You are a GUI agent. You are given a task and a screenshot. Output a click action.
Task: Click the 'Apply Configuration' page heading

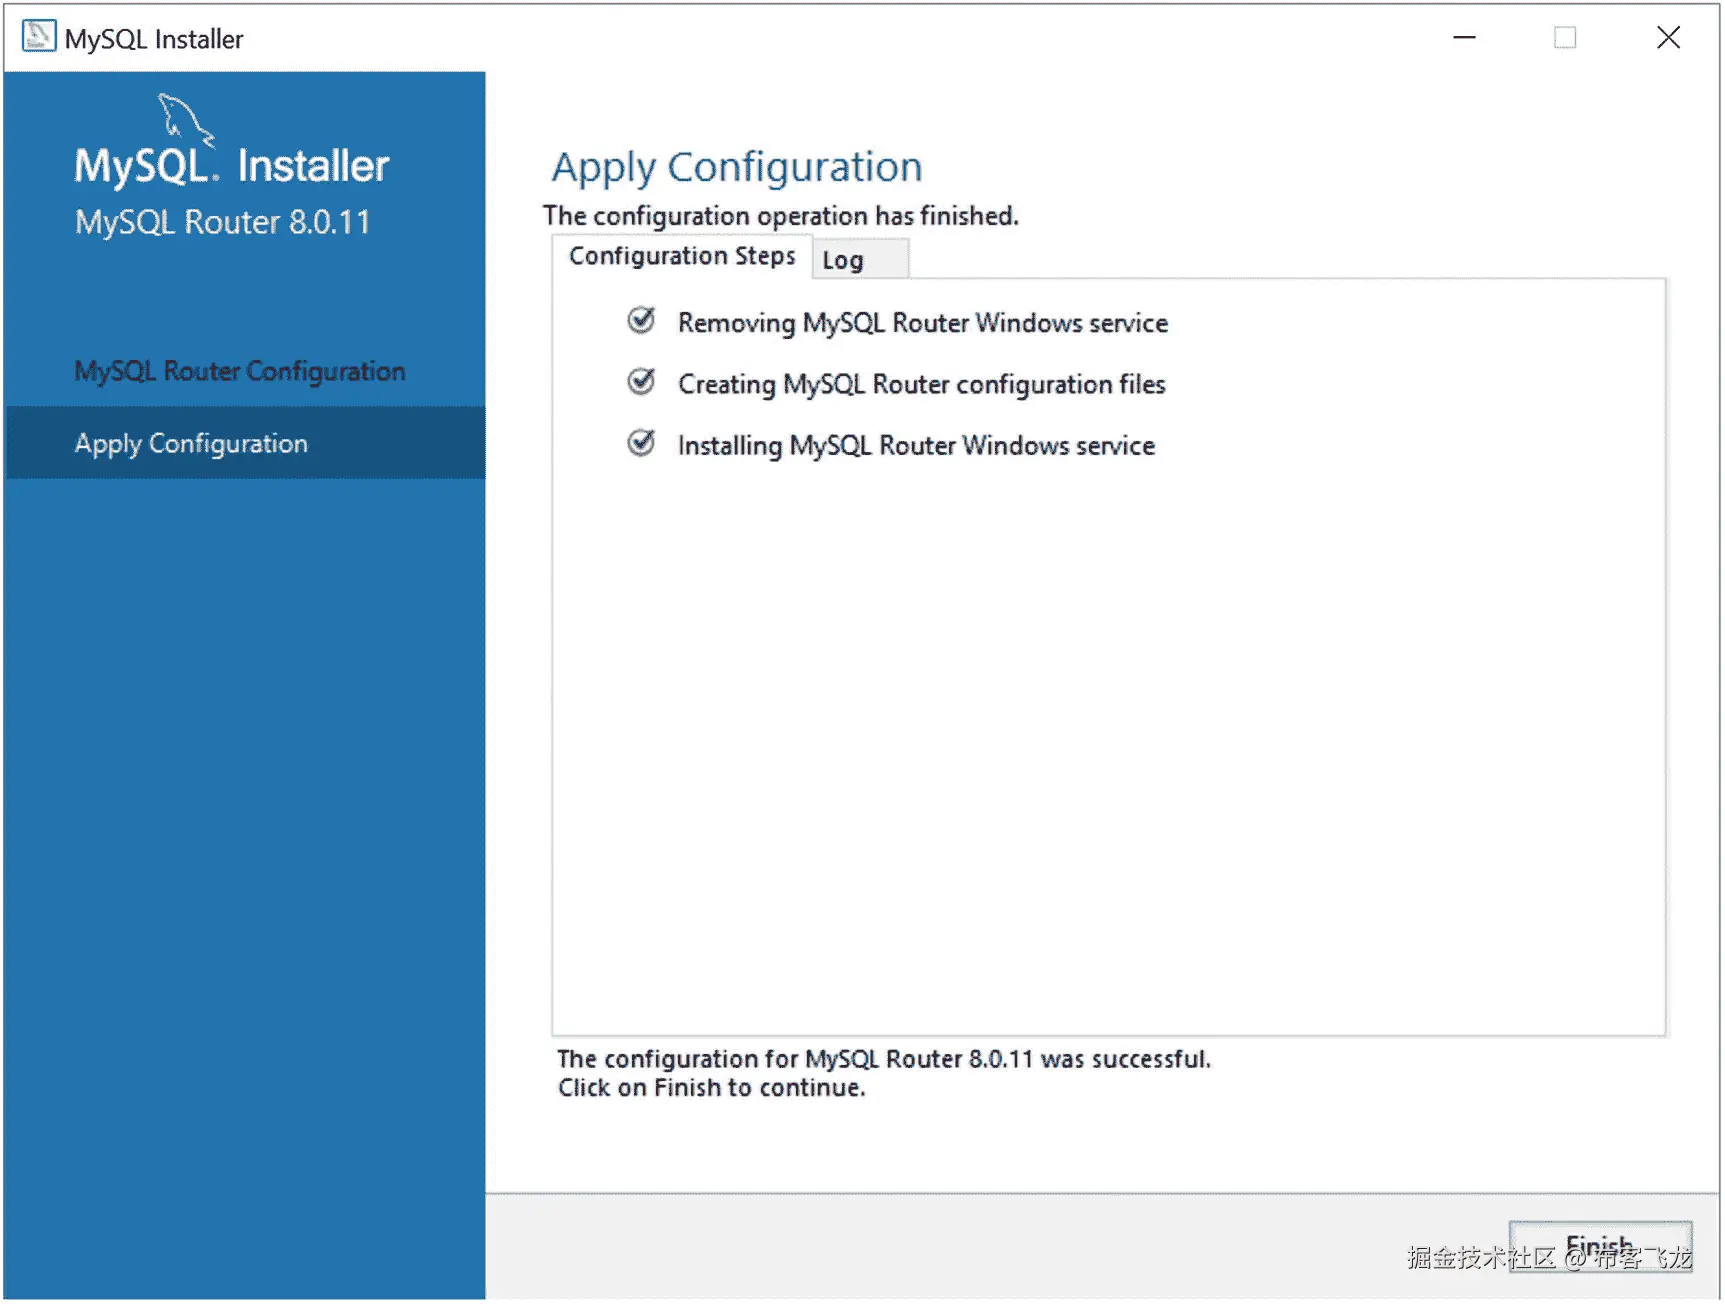tap(737, 168)
